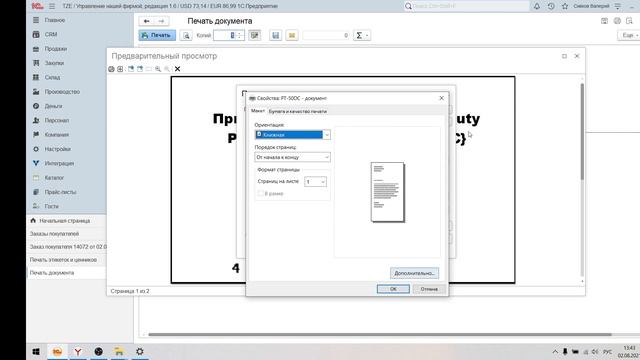Open the Склад section
The height and width of the screenshot is (360, 640).
point(52,77)
